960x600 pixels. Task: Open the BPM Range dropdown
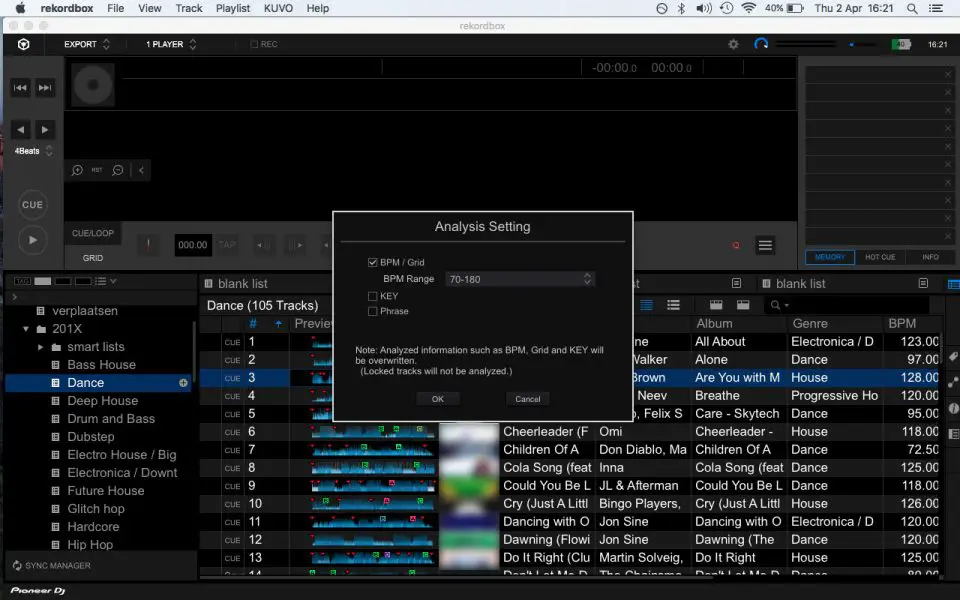520,279
